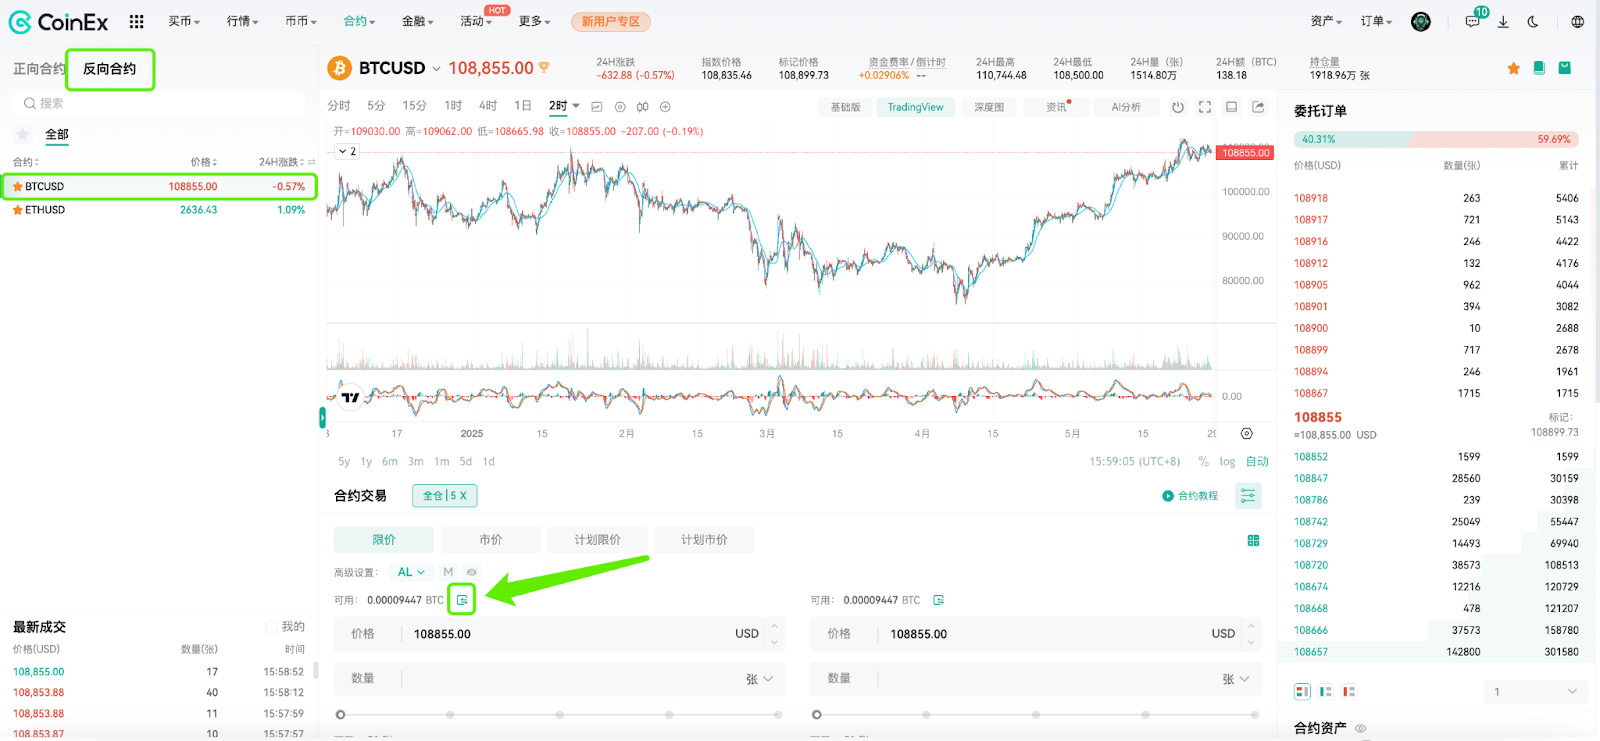The width and height of the screenshot is (1600, 741).
Task: Open the 全仓 | 5 X leverage button
Action: click(445, 495)
